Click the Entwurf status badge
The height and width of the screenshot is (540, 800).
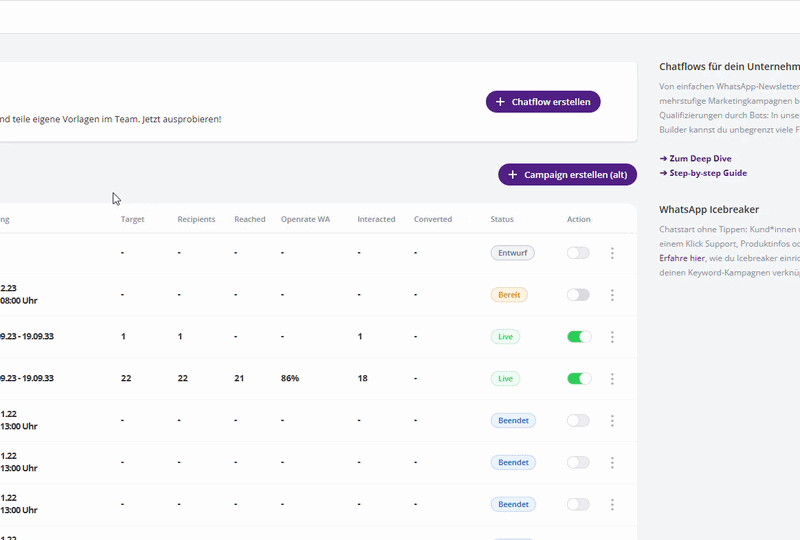512,253
